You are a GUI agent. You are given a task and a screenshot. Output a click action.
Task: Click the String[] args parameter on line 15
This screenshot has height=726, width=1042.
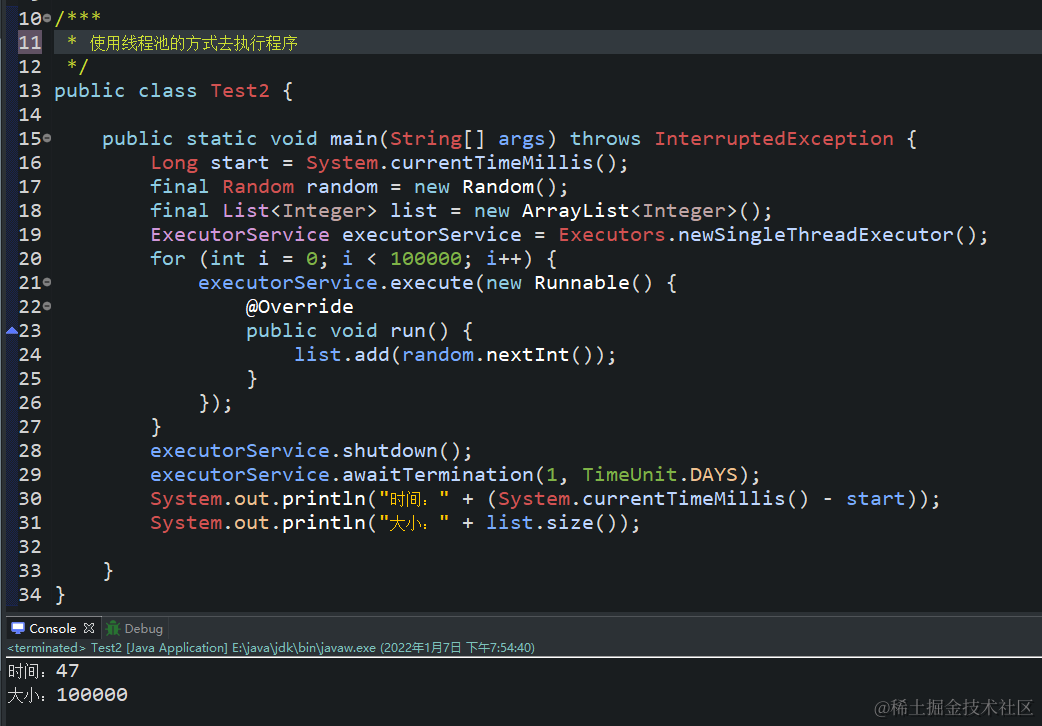(x=467, y=139)
